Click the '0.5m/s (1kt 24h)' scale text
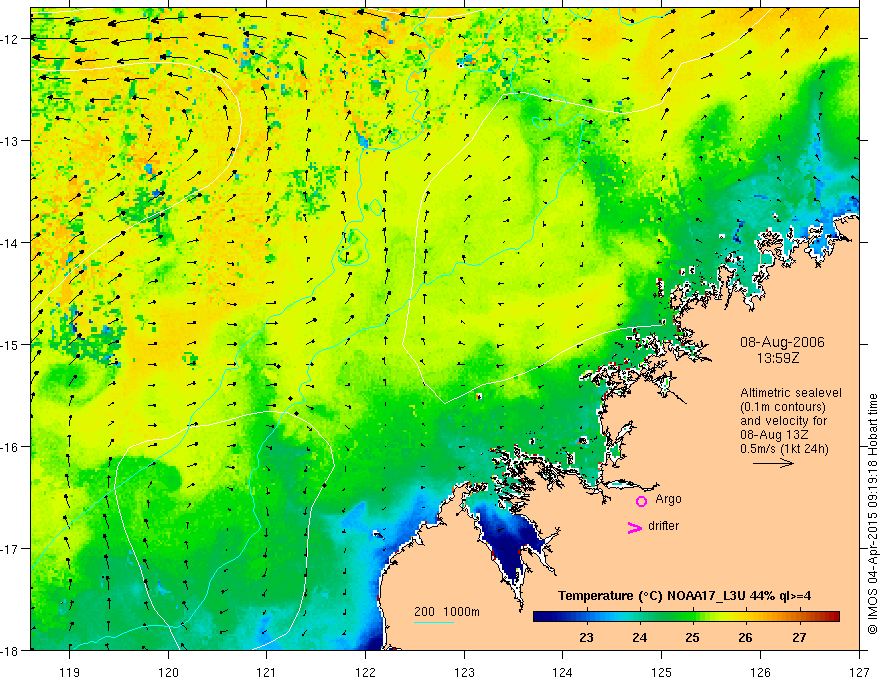 784,449
